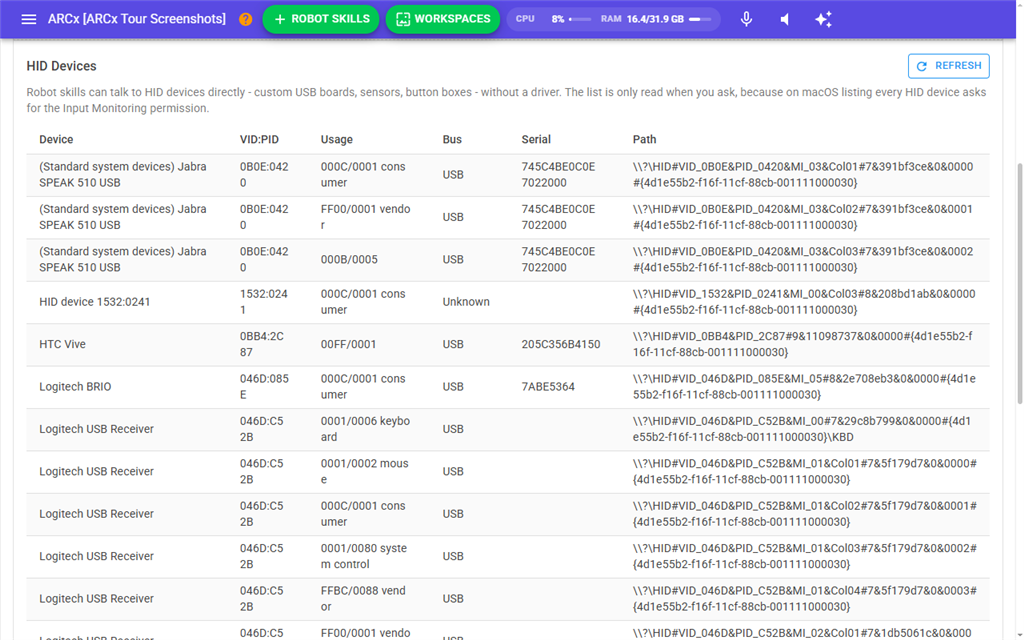Click the 0BB4:2C87 VID:PID cell
The image size is (1024, 640).
[x=261, y=344]
